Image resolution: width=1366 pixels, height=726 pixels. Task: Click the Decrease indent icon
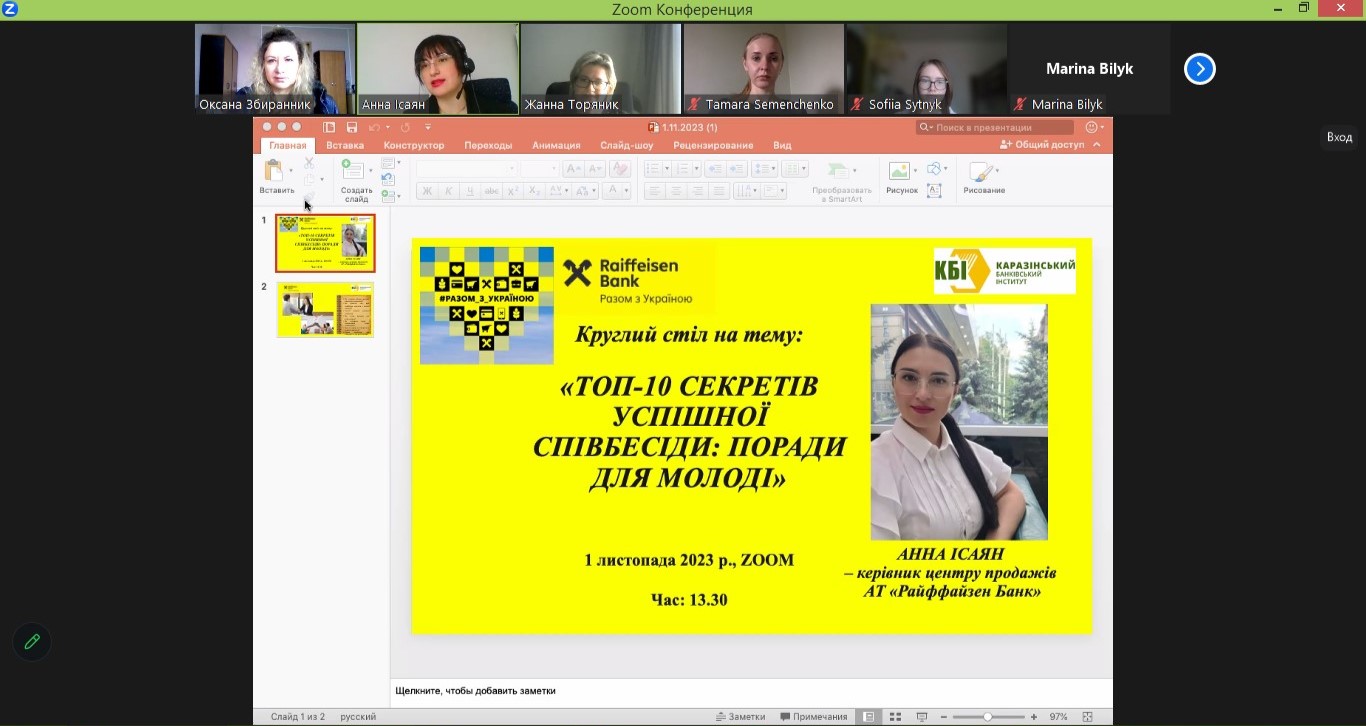click(713, 169)
